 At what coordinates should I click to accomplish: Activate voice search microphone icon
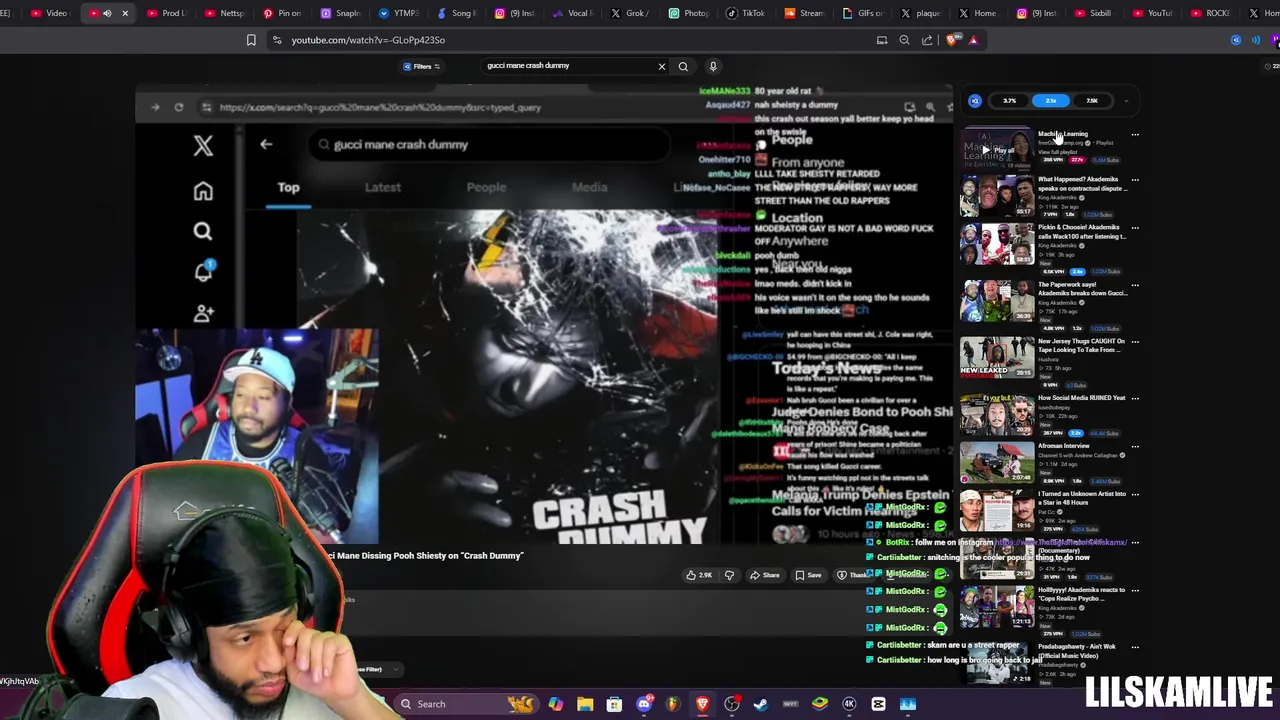point(713,66)
